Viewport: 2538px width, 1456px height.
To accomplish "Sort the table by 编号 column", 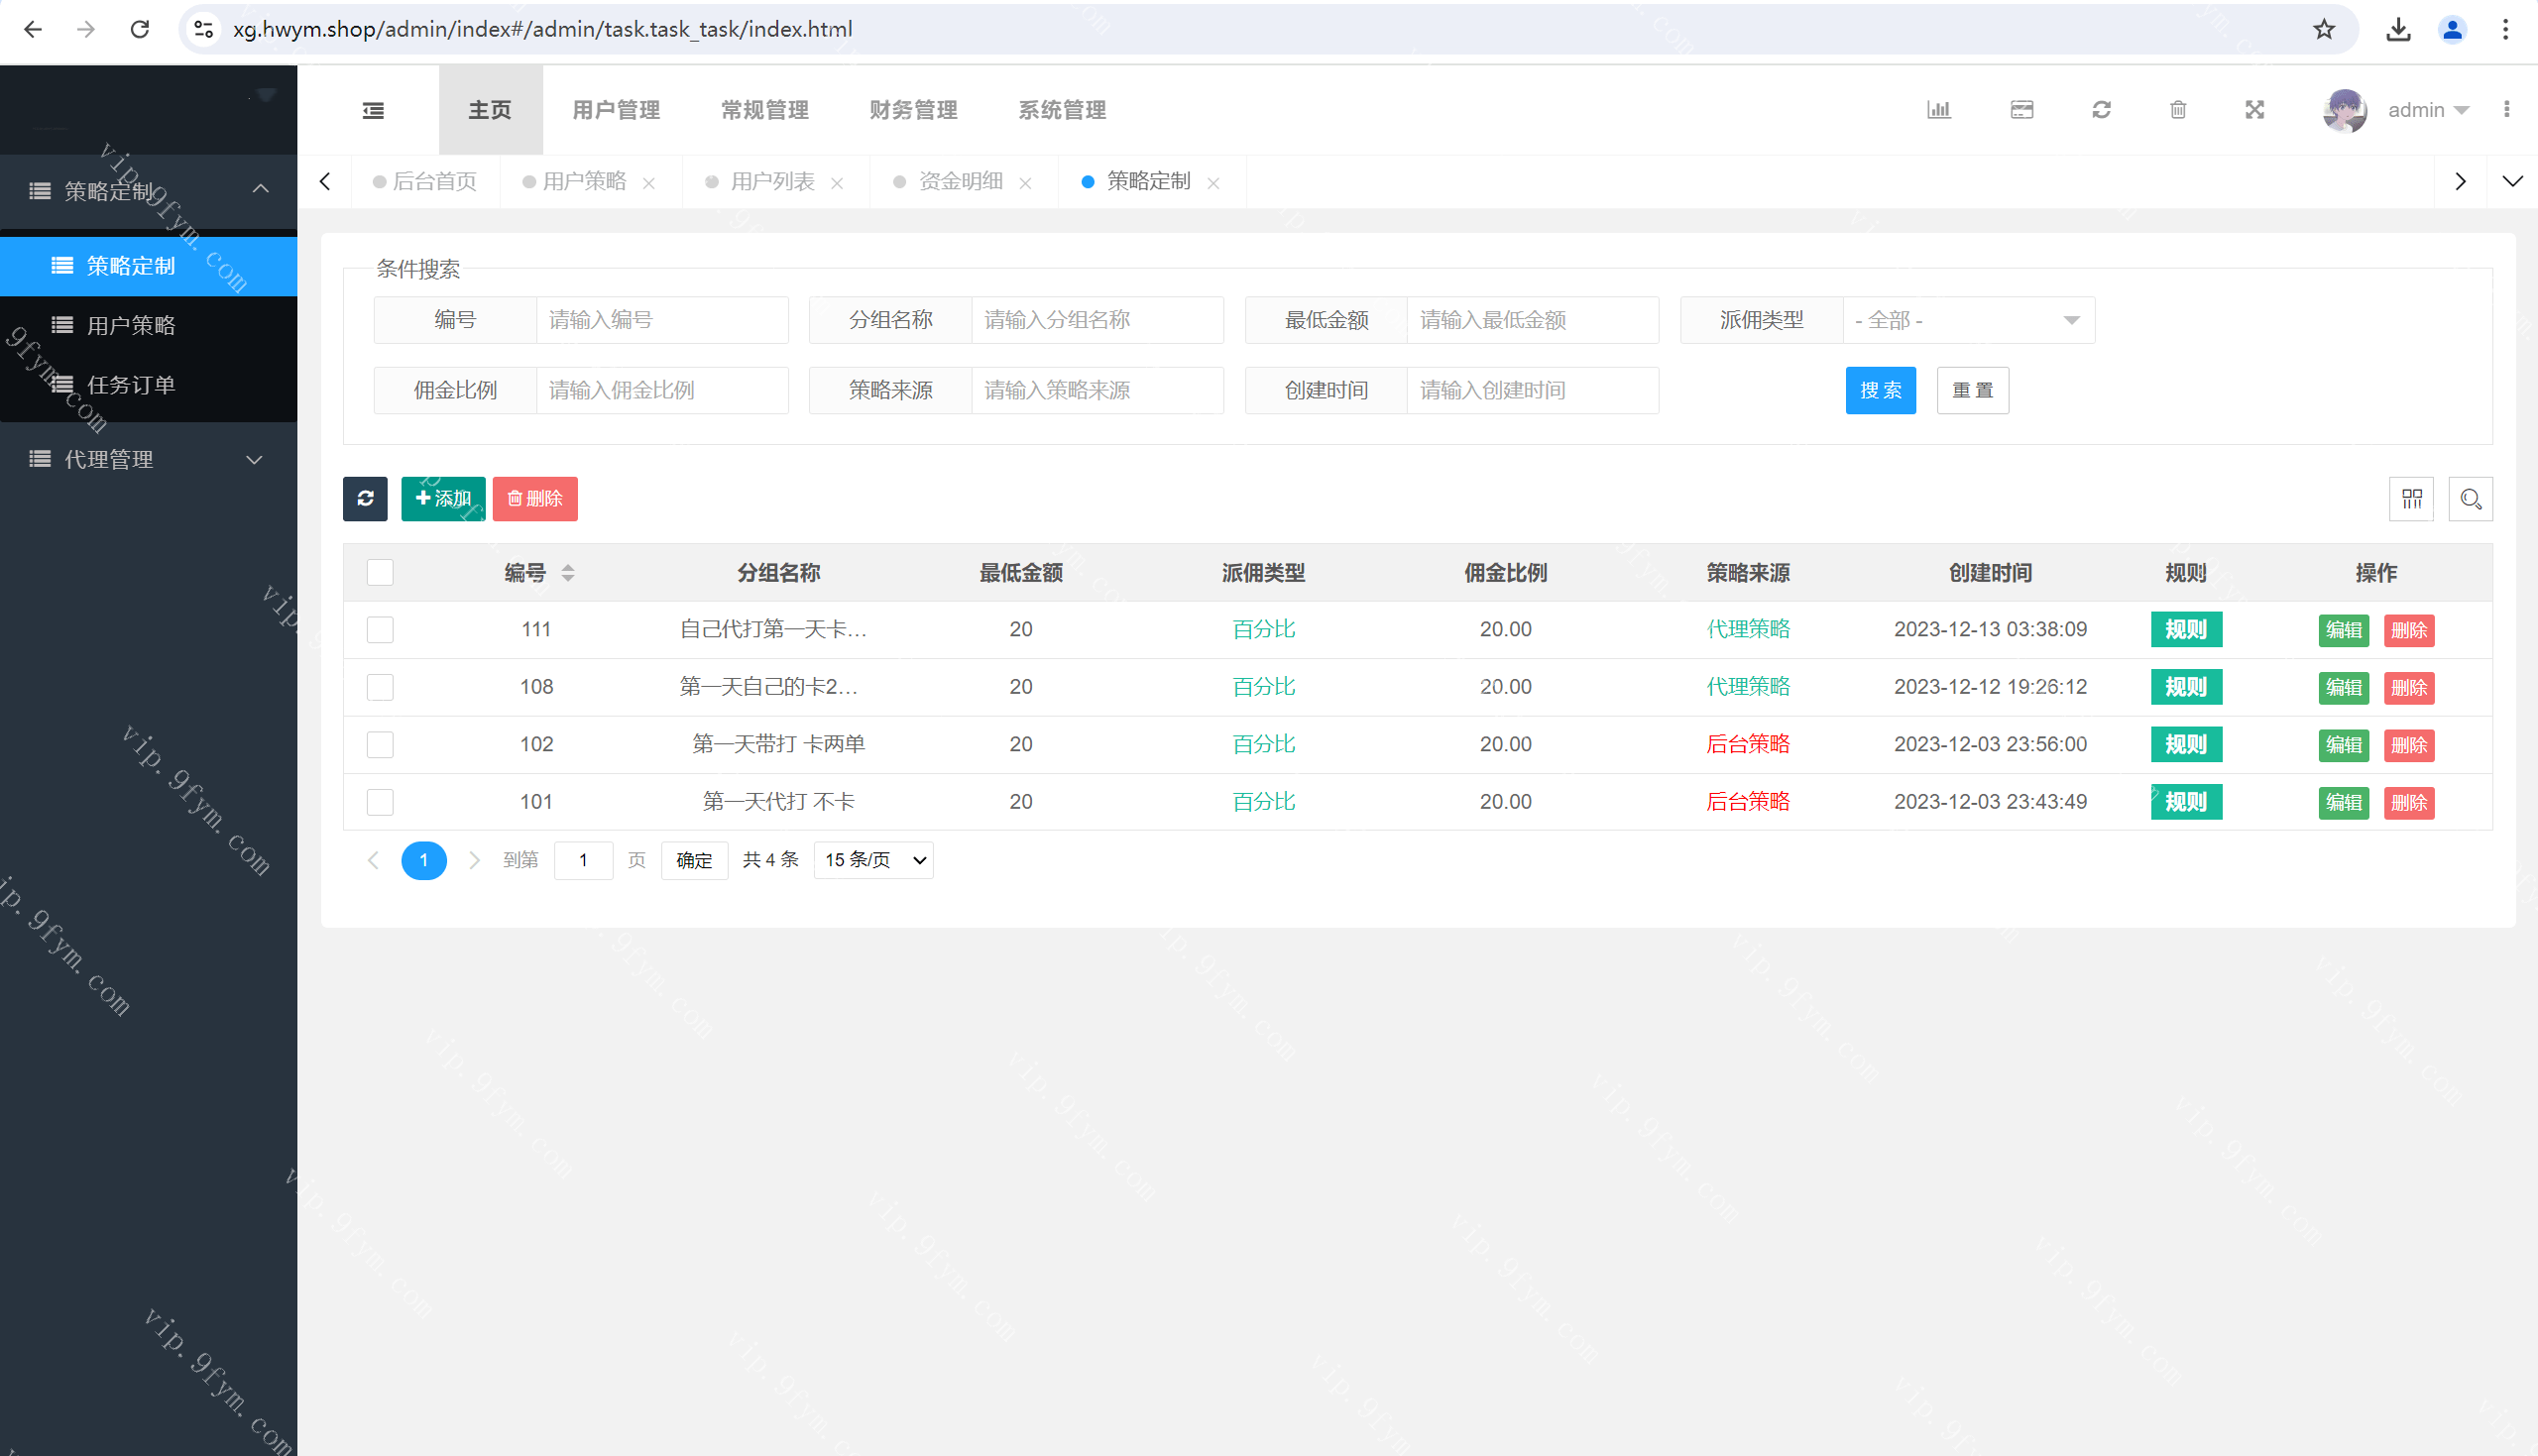I will click(567, 572).
